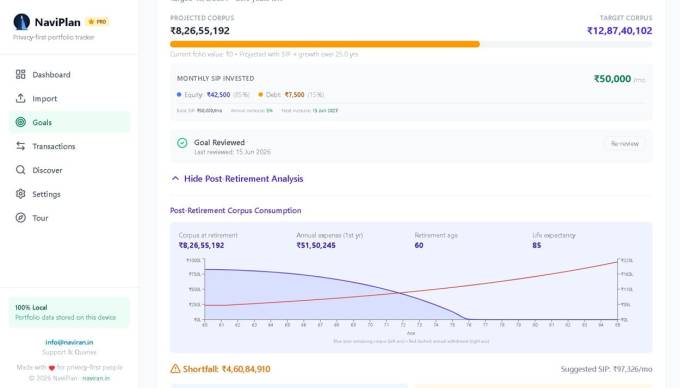Click Post-Retirement Corpus Consumption heading

[x=235, y=210]
